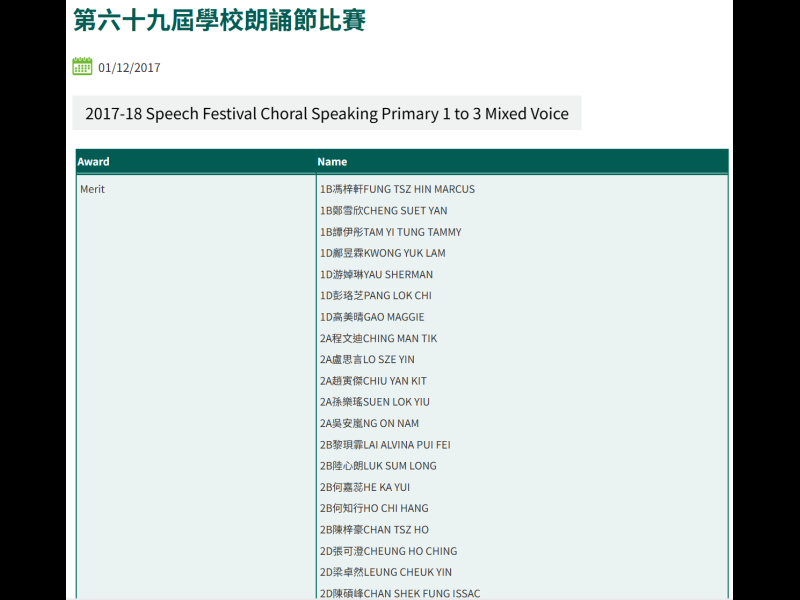Select the entry CHENG SUET YAN
The image size is (800, 600).
[383, 211]
